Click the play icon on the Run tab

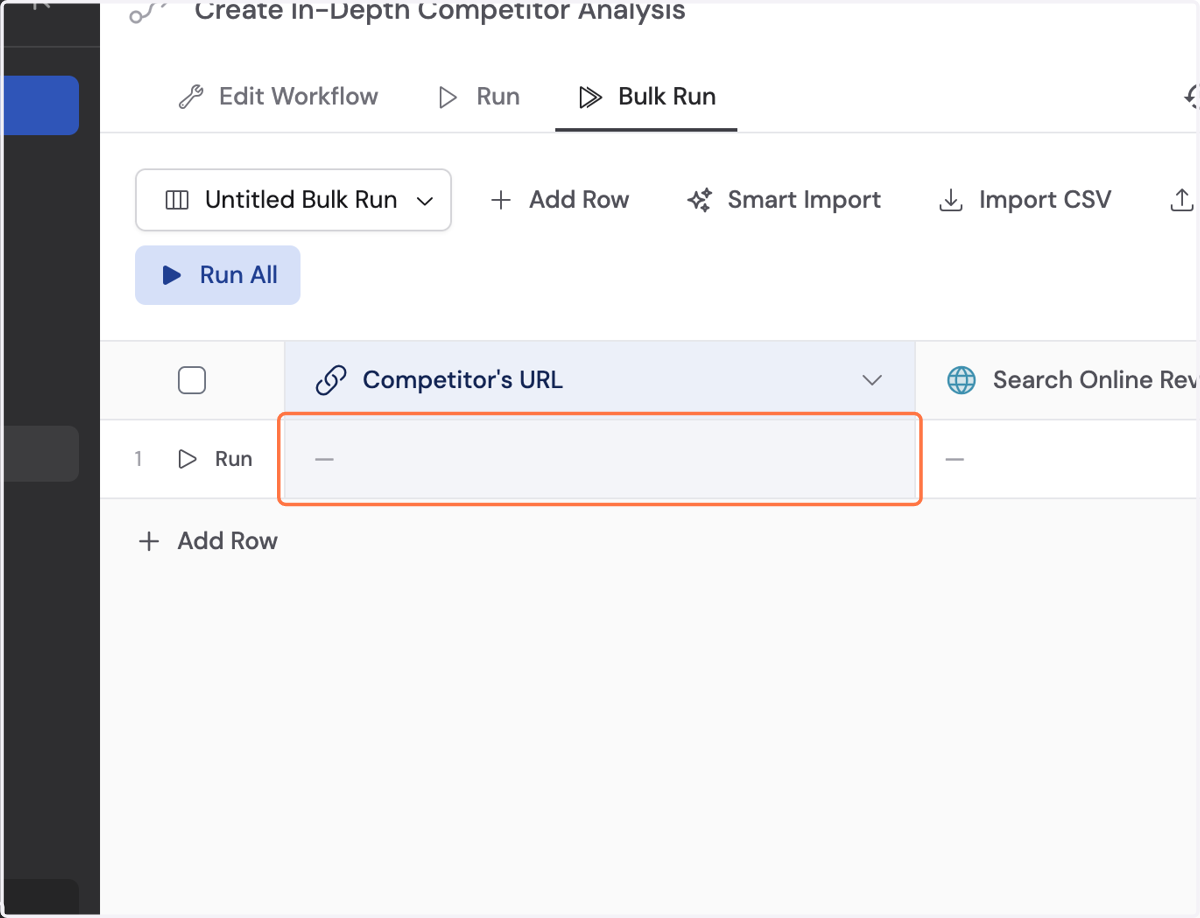click(x=448, y=97)
